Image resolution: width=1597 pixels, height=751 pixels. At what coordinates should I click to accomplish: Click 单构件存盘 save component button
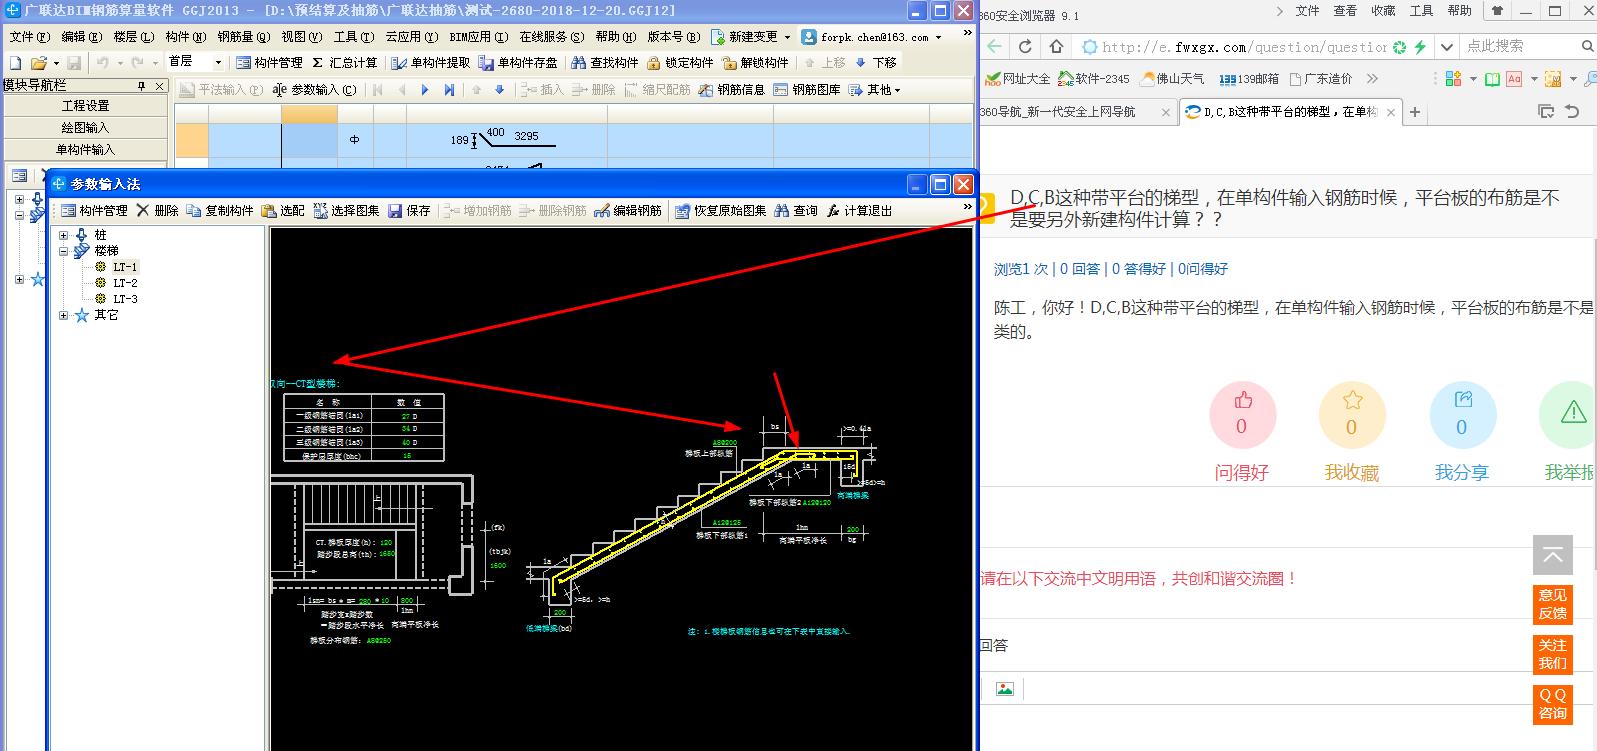point(518,62)
